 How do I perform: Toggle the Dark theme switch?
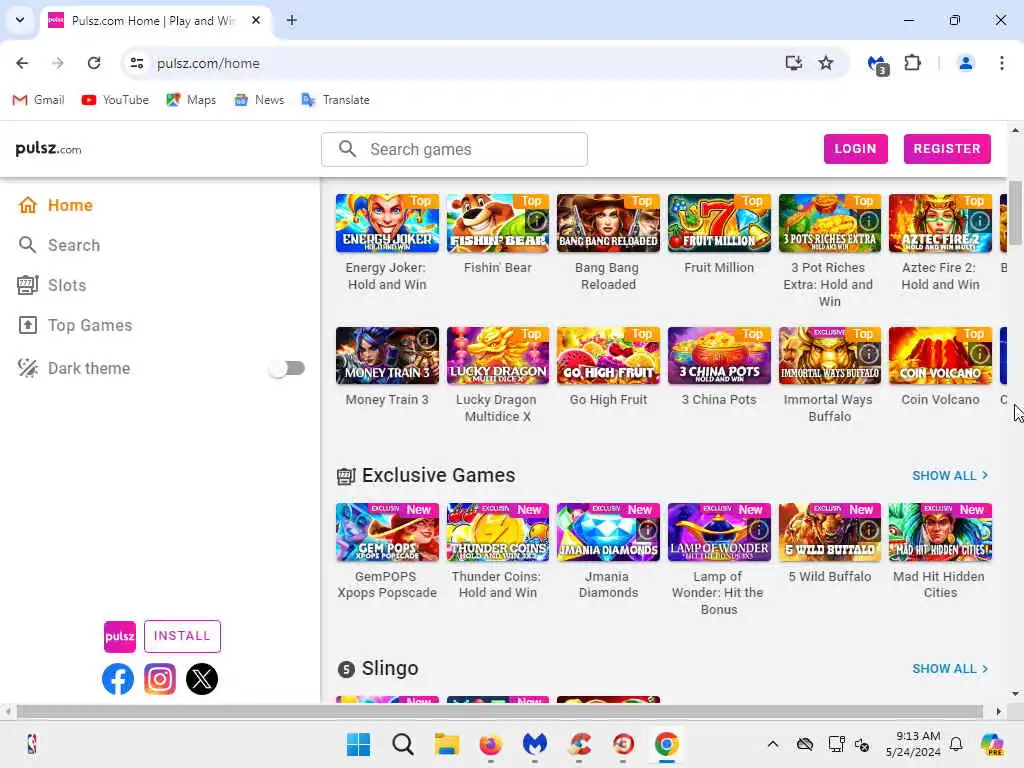point(287,368)
